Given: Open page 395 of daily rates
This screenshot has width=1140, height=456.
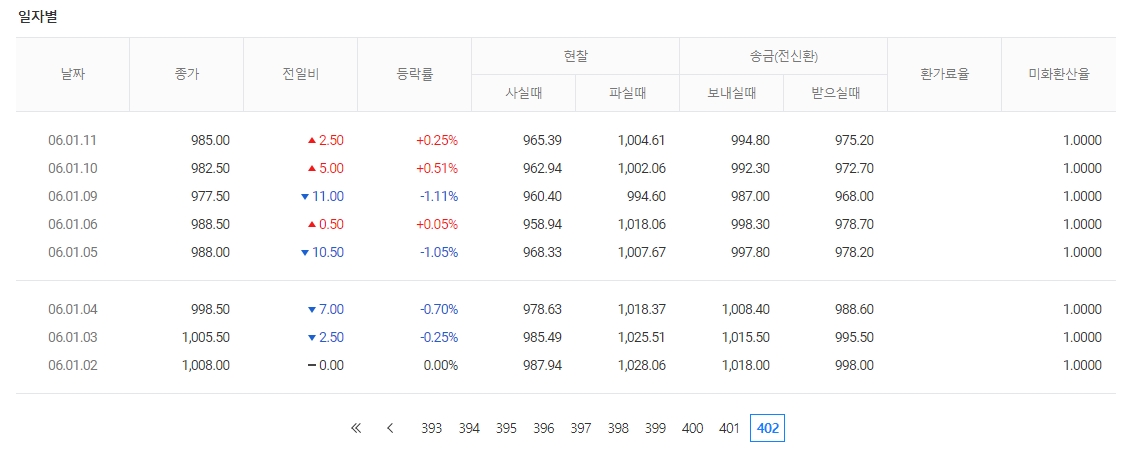Looking at the screenshot, I should (506, 428).
